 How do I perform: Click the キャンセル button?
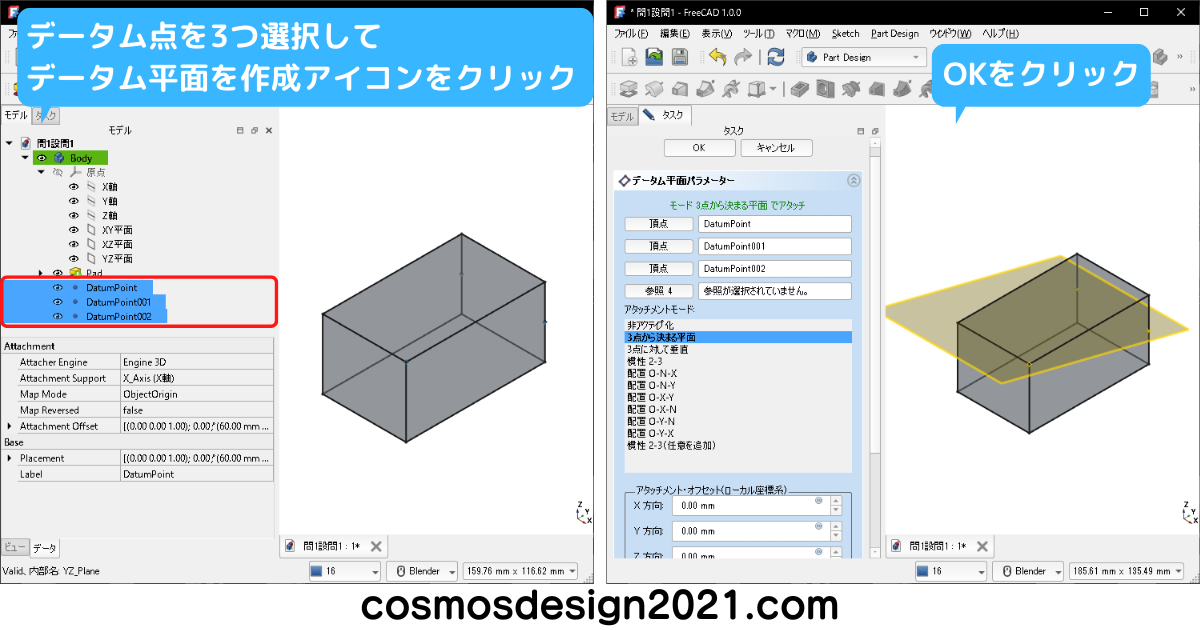pos(776,148)
